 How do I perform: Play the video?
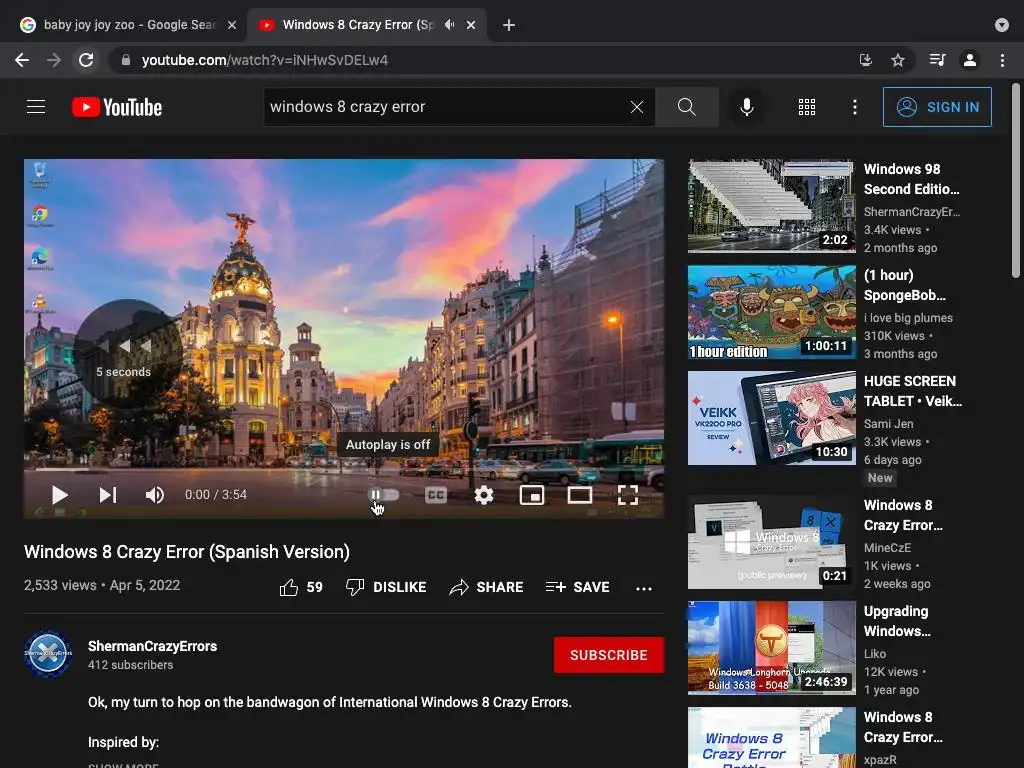tap(59, 495)
